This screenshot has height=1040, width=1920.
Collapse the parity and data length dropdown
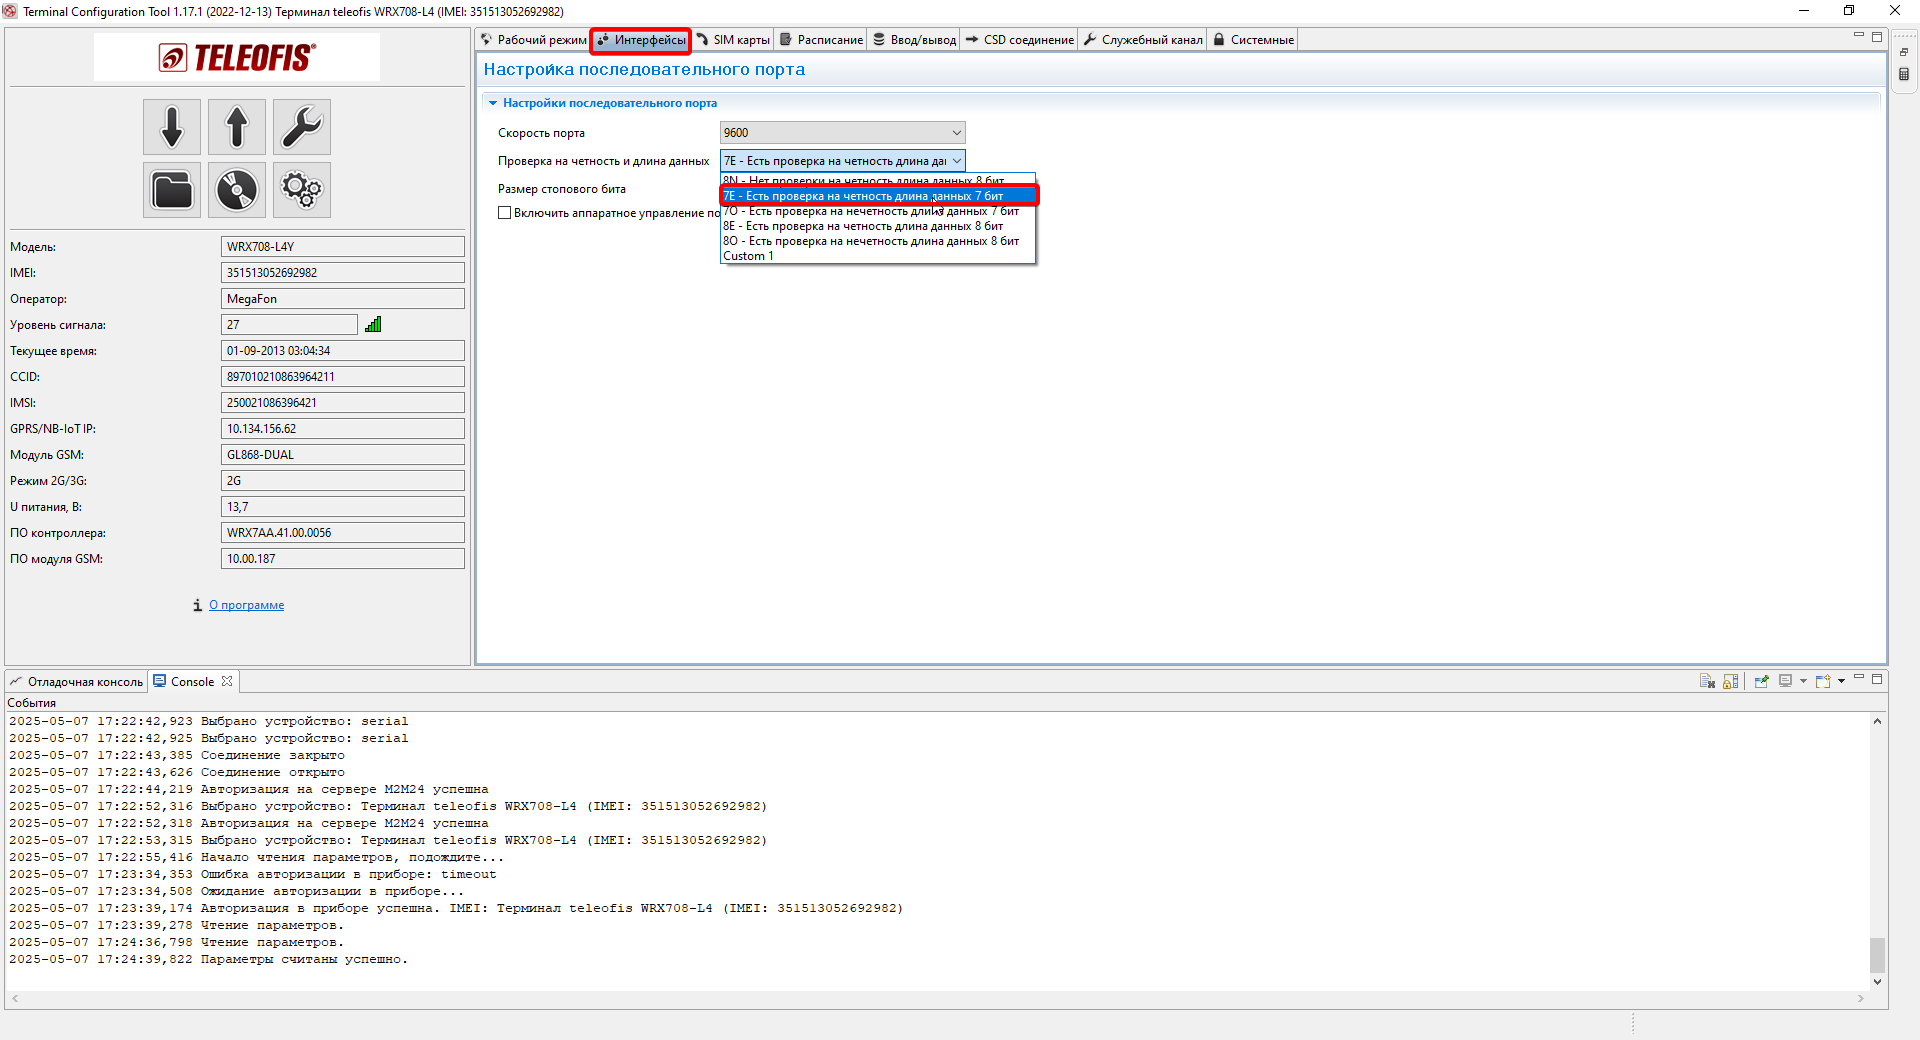point(956,161)
